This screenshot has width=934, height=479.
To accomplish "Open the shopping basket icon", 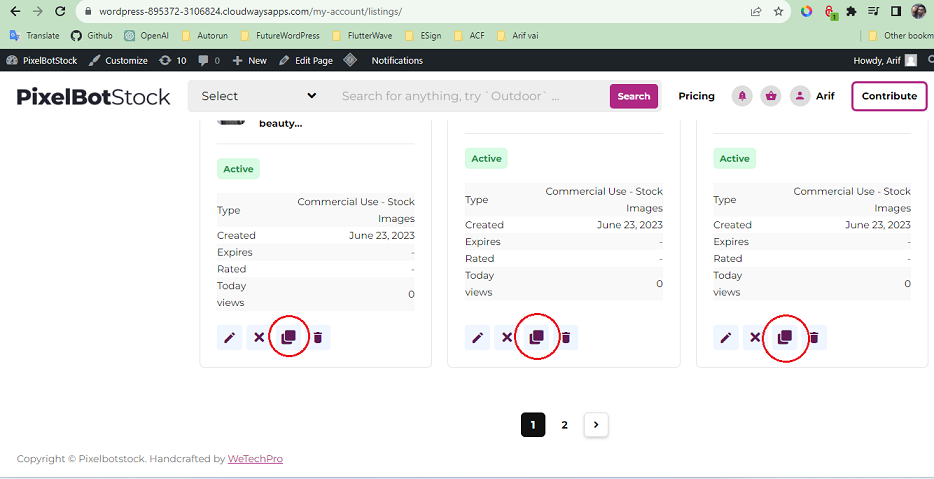I will (x=771, y=96).
